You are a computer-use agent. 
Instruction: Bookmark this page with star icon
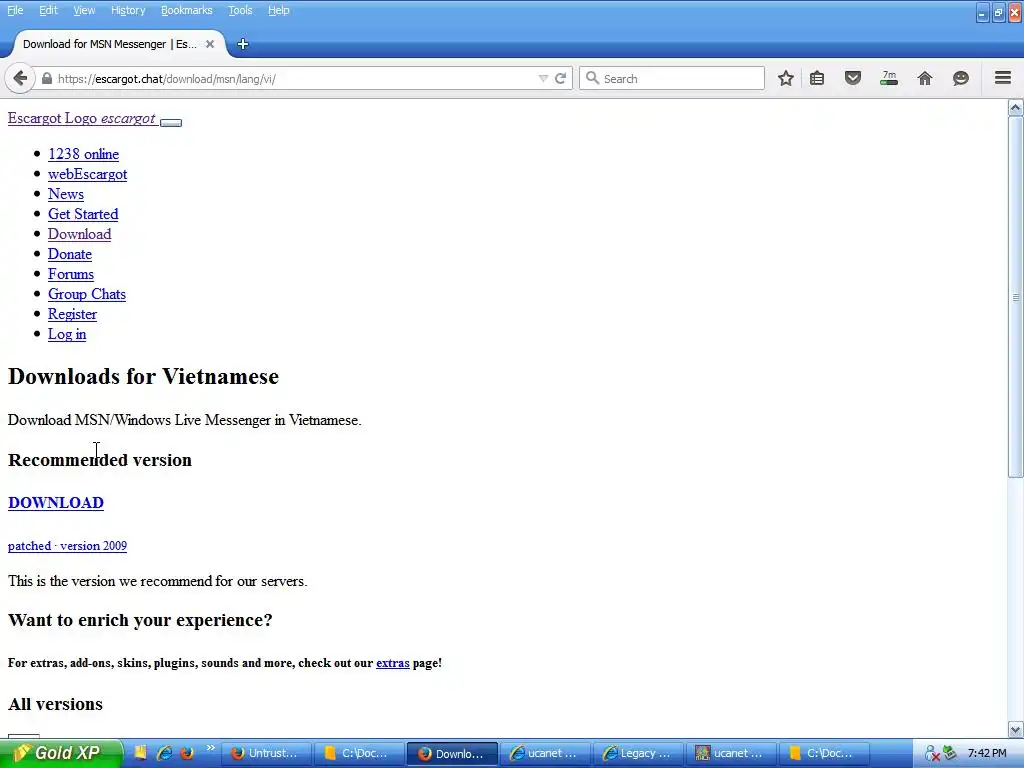(786, 78)
